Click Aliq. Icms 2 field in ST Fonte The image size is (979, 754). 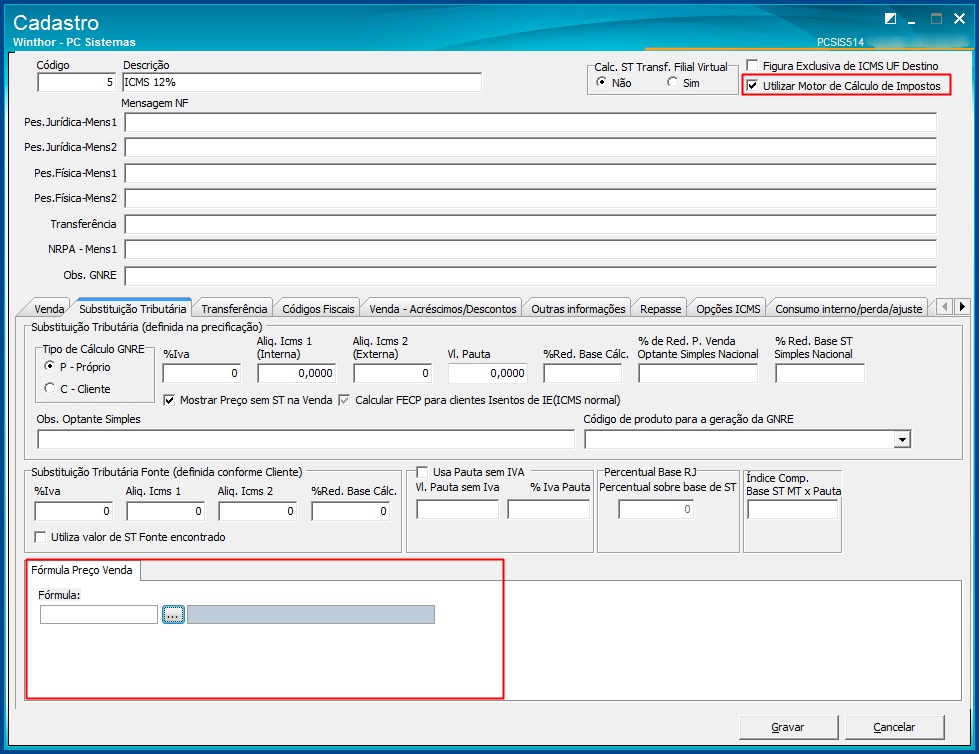(258, 511)
